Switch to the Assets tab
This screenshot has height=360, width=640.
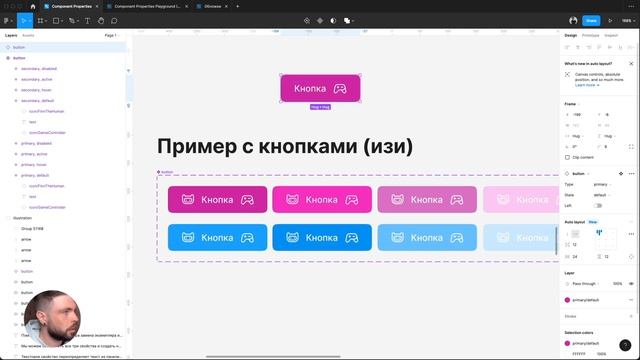pos(28,36)
